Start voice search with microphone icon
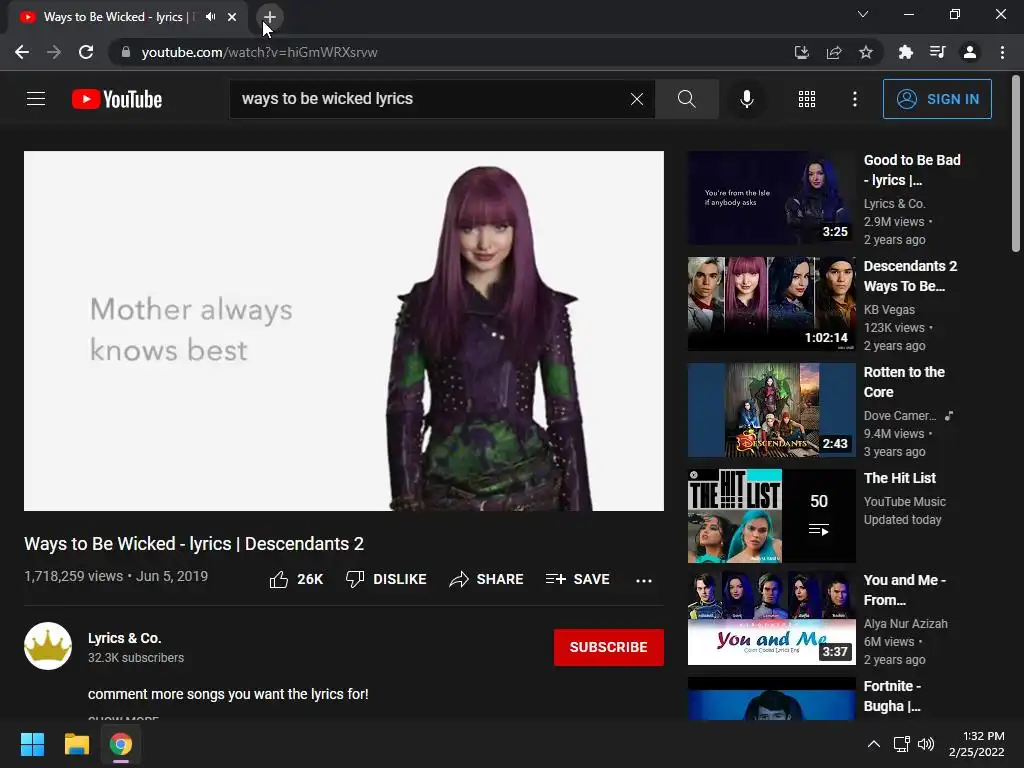 coord(746,99)
